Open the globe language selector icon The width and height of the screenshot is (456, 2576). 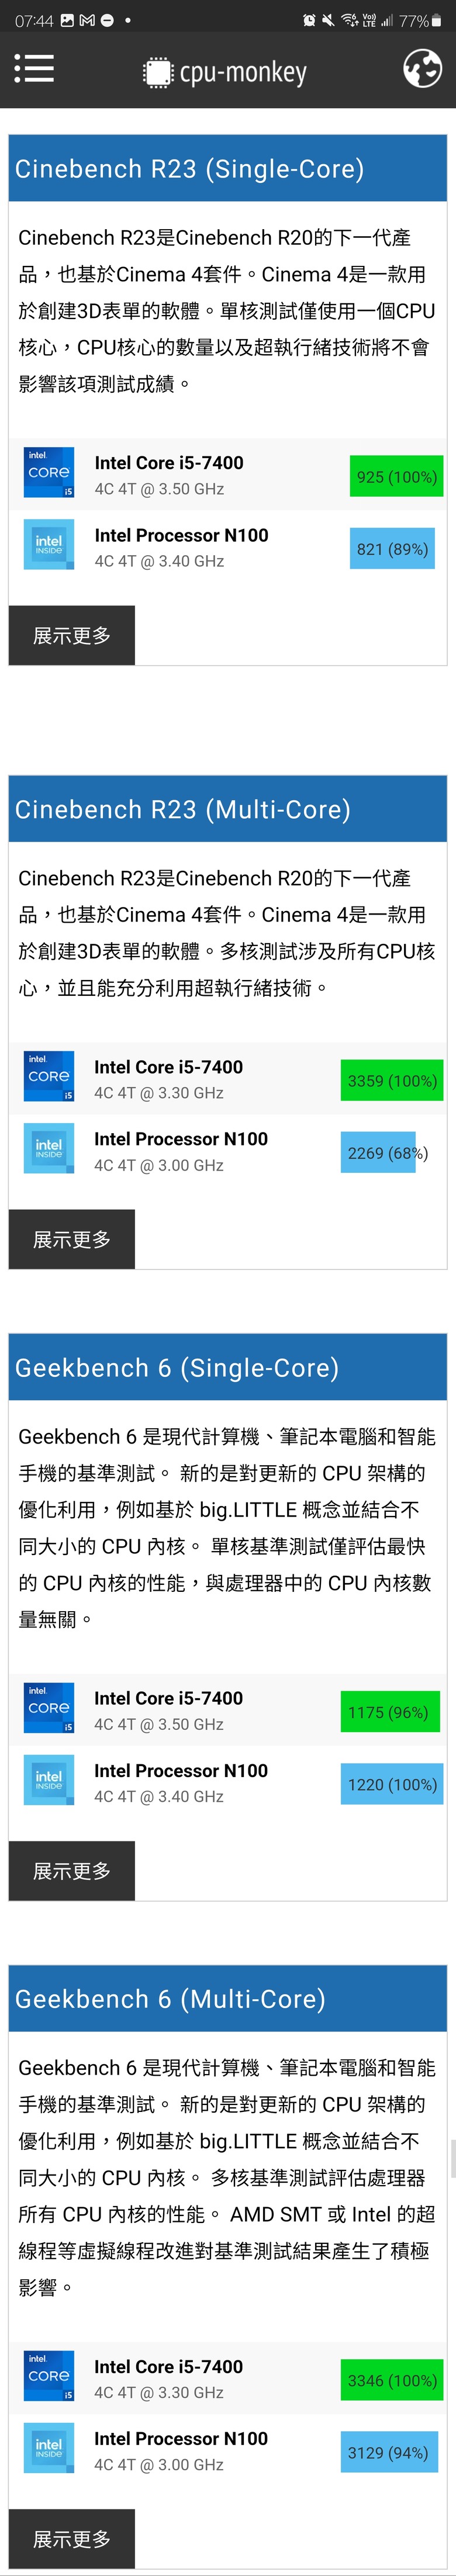[422, 69]
